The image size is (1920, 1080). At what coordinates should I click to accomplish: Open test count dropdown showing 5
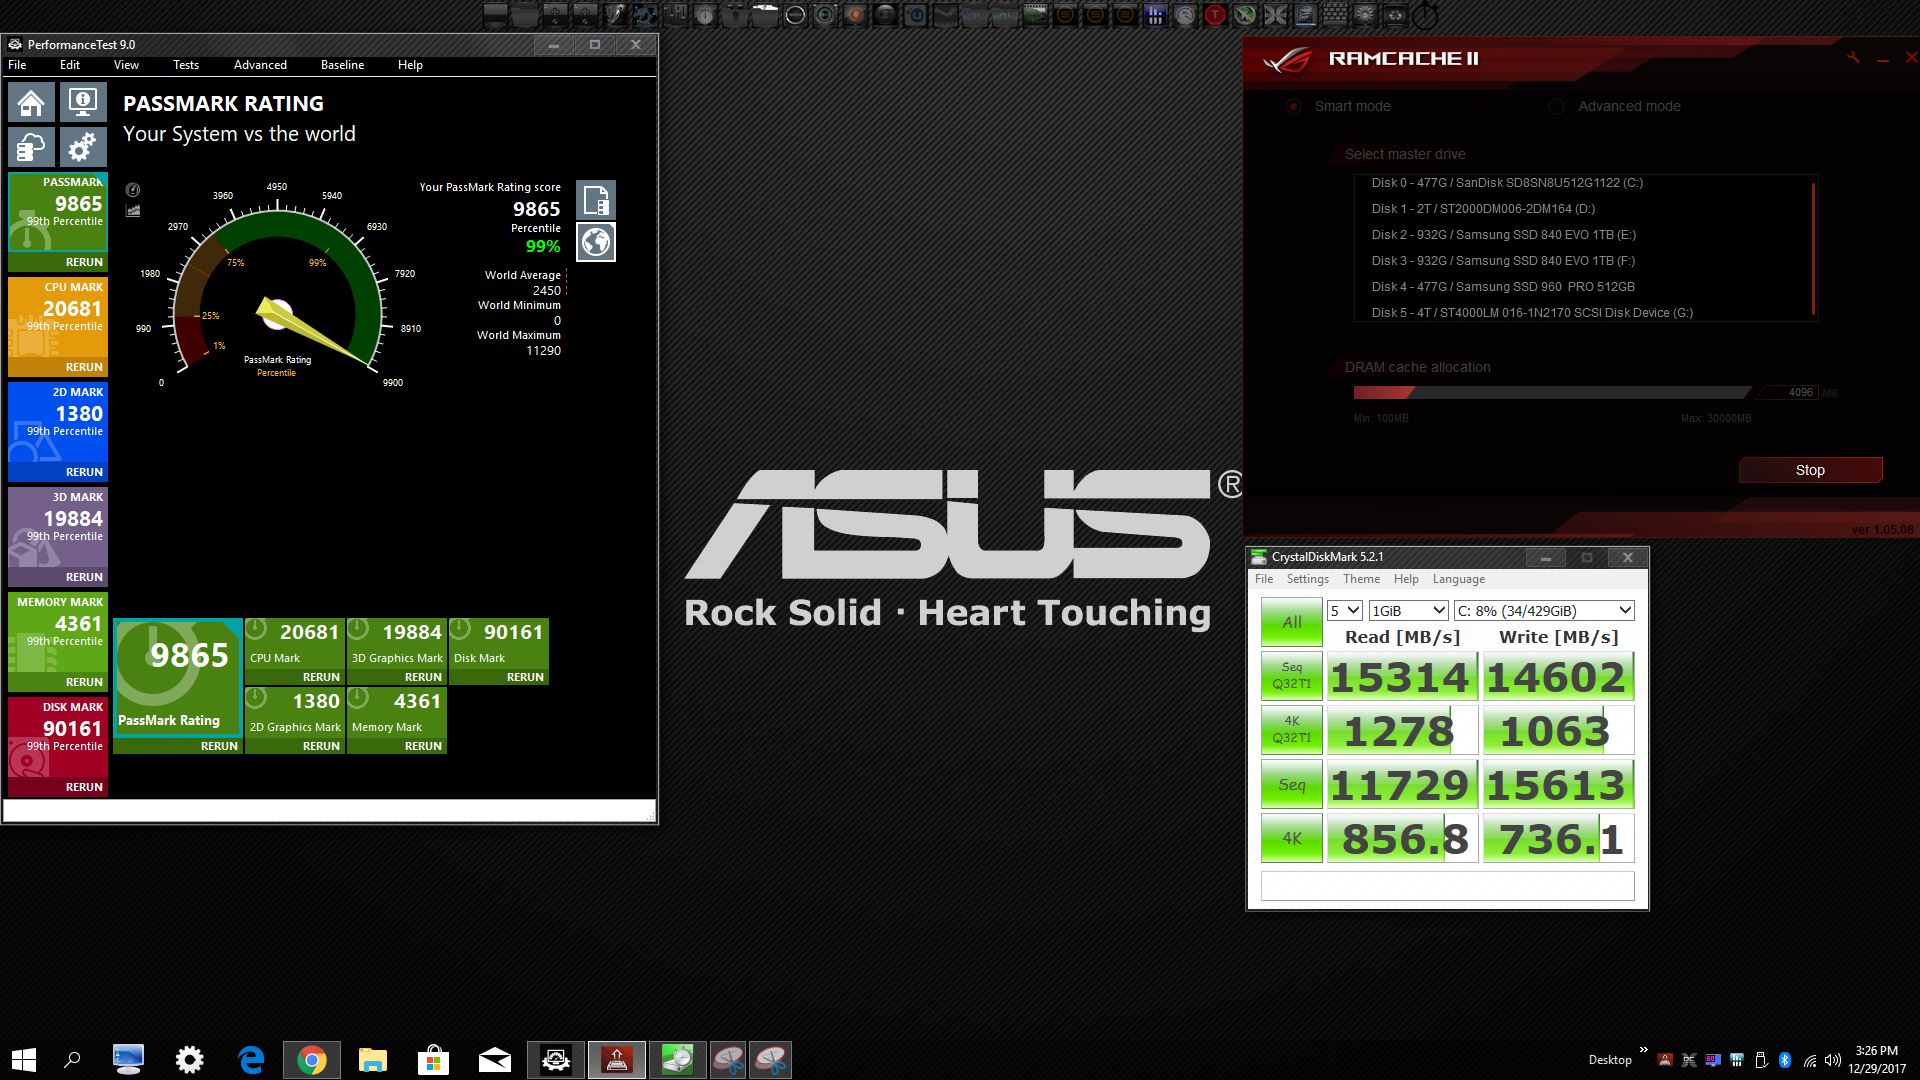[x=1344, y=610]
